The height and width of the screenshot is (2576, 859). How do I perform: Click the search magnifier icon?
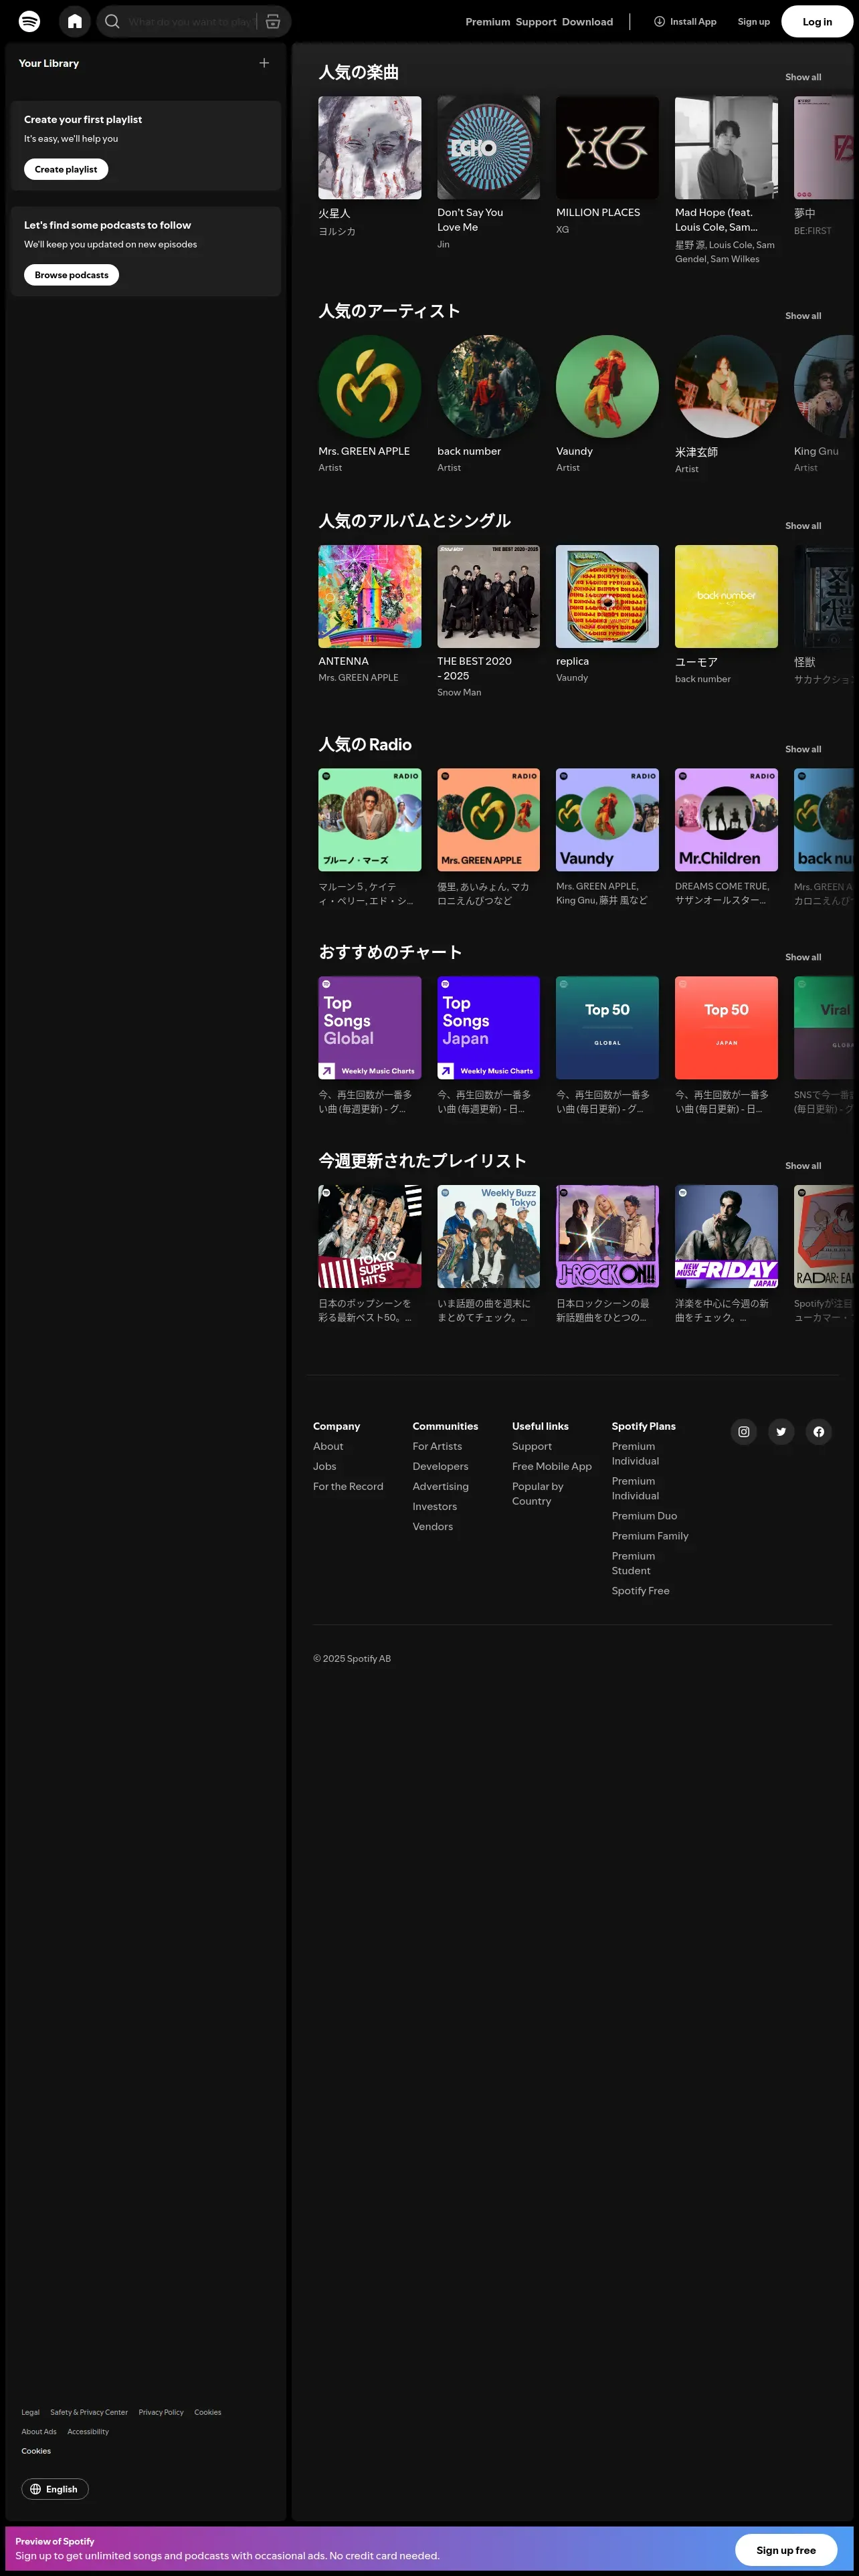pyautogui.click(x=112, y=21)
